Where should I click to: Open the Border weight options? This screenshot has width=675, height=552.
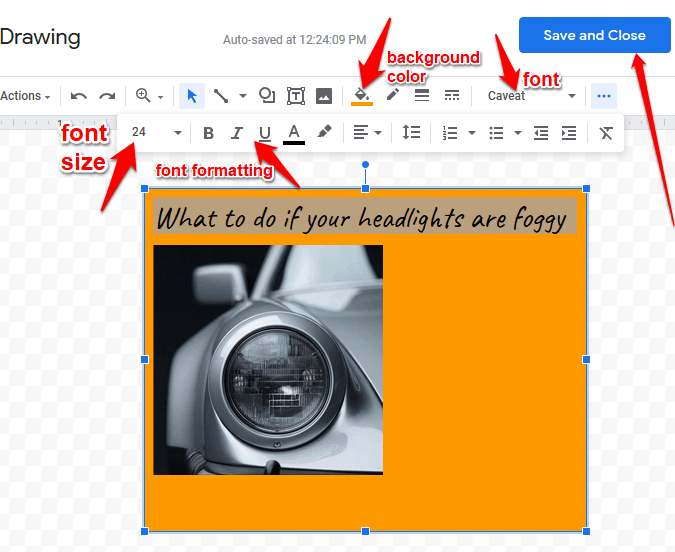pos(422,95)
